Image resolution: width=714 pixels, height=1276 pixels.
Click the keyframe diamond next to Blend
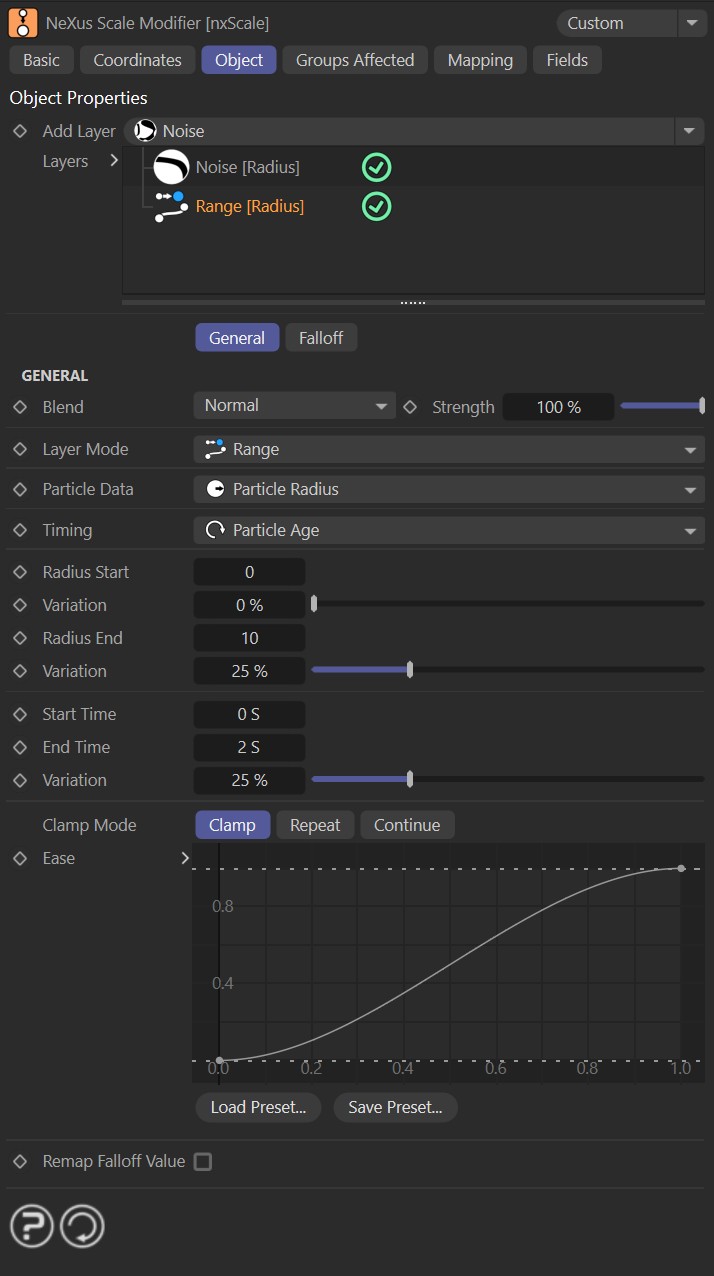pyautogui.click(x=19, y=407)
